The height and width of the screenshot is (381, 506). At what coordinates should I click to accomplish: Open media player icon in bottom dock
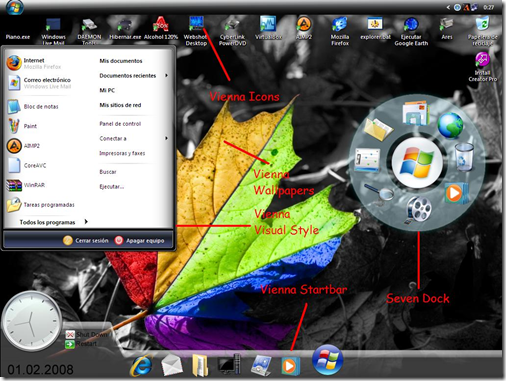pos(290,366)
